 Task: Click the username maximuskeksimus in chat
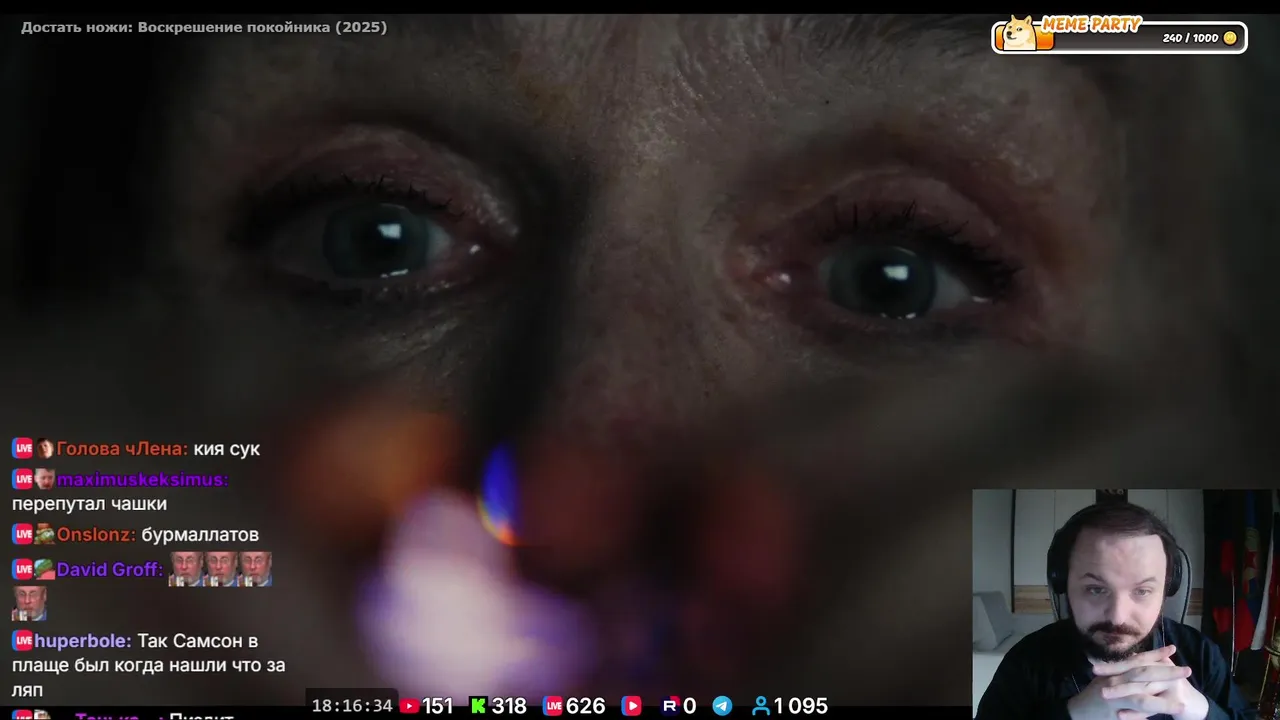click(142, 479)
